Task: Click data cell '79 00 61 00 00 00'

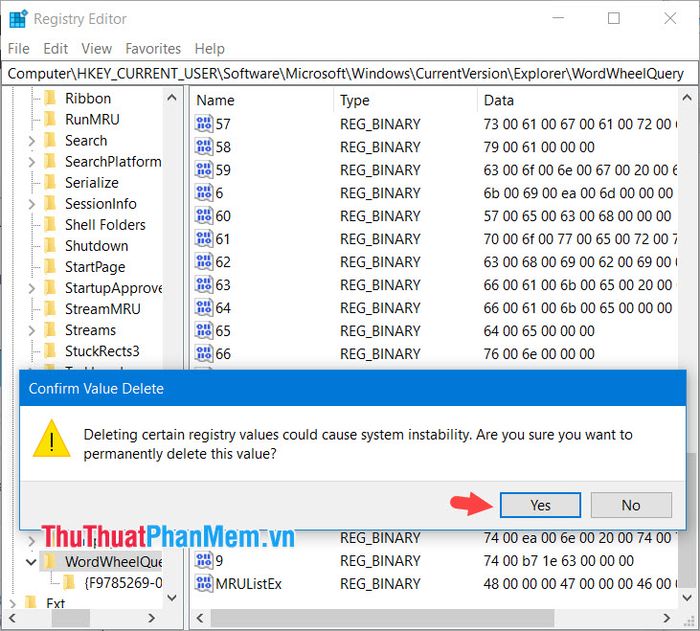Action: pyautogui.click(x=539, y=147)
